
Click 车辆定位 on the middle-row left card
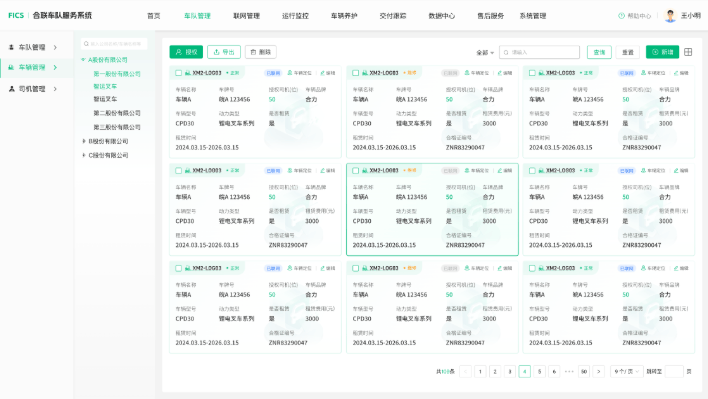299,171
